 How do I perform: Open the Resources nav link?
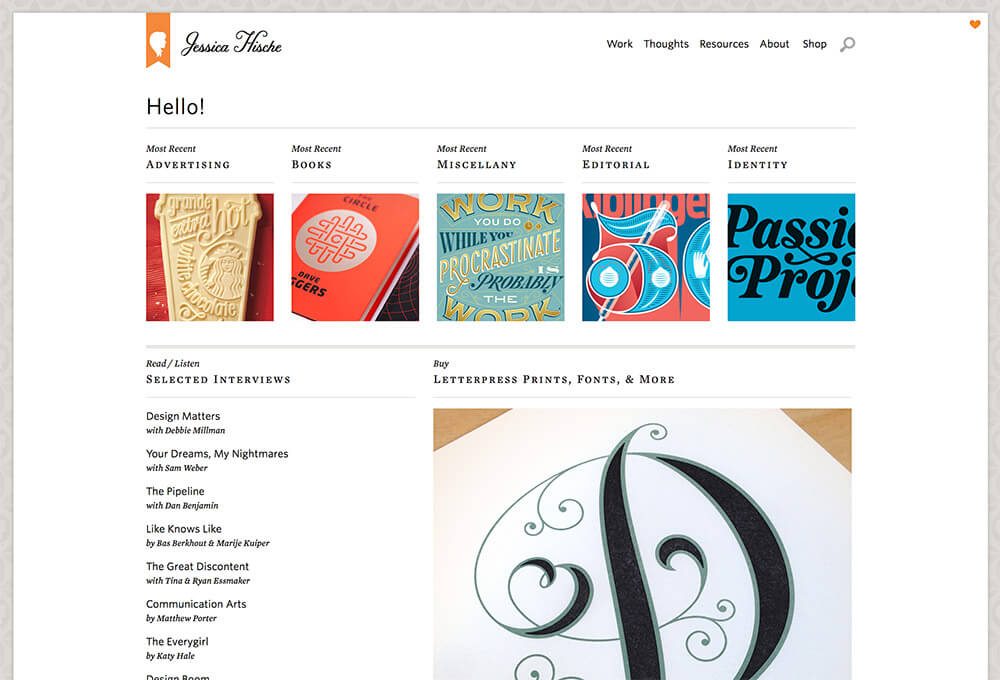pyautogui.click(x=724, y=44)
